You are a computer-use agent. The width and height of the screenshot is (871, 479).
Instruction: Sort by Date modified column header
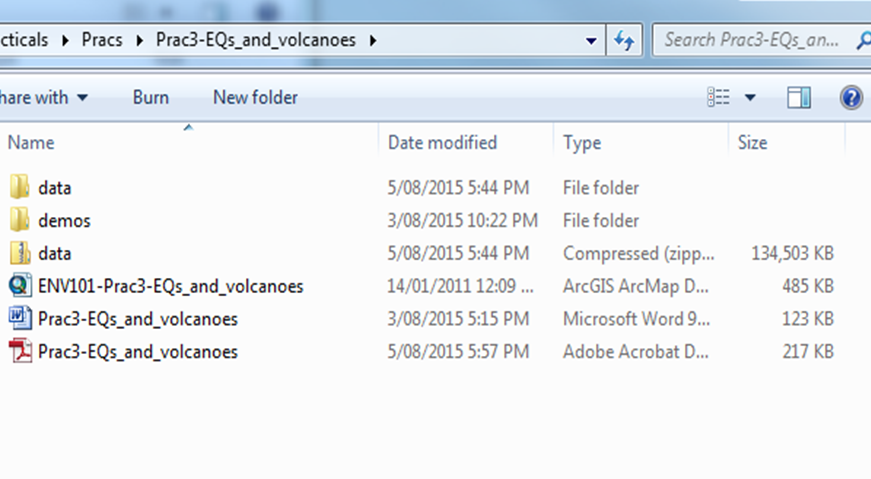pyautogui.click(x=442, y=143)
